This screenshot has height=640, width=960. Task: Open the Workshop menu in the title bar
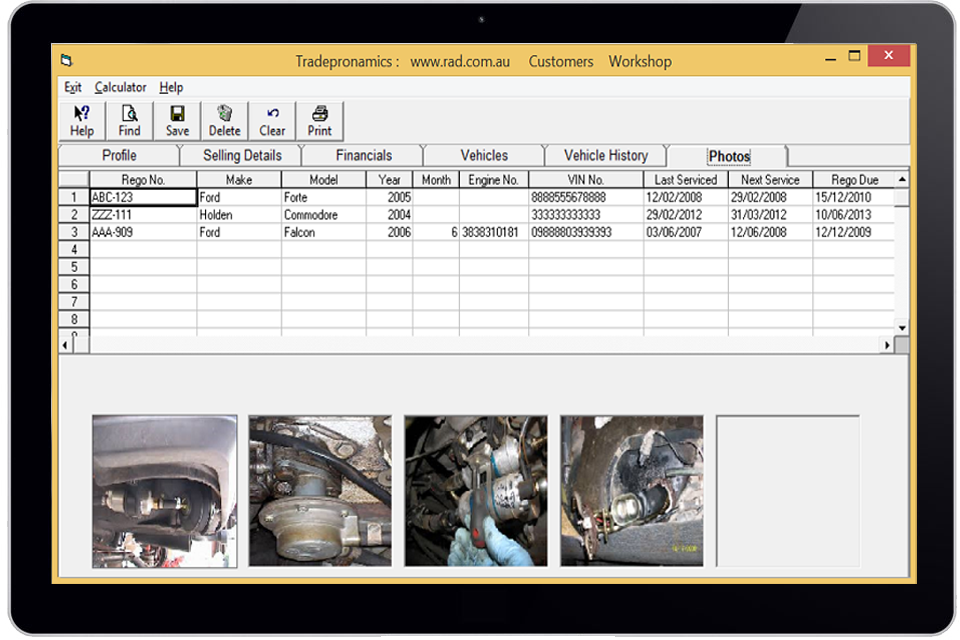click(x=639, y=61)
